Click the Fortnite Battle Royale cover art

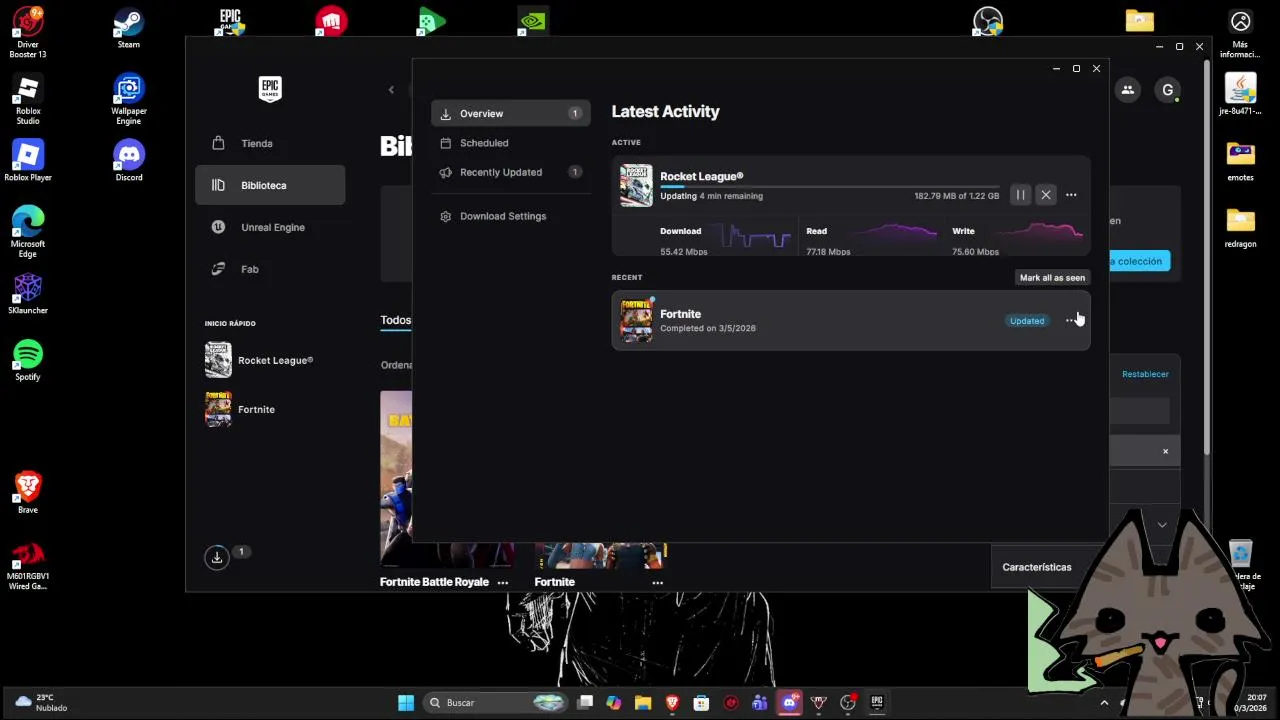pyautogui.click(x=396, y=480)
